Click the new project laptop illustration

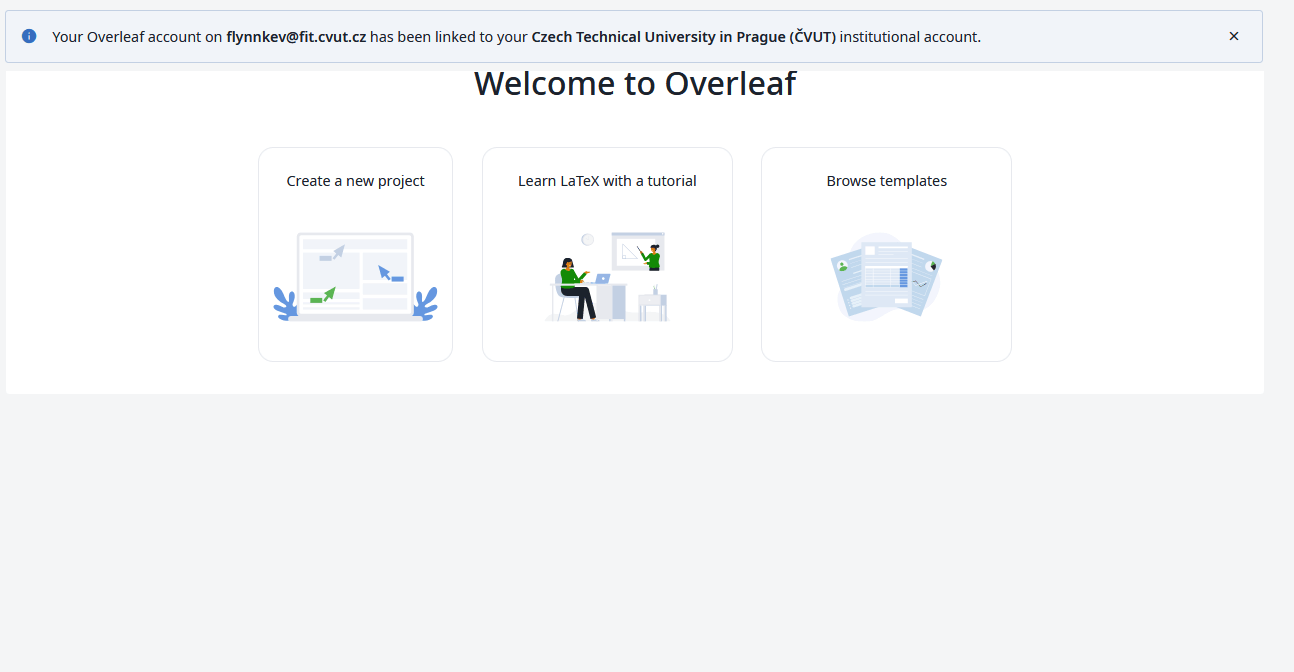click(x=355, y=277)
